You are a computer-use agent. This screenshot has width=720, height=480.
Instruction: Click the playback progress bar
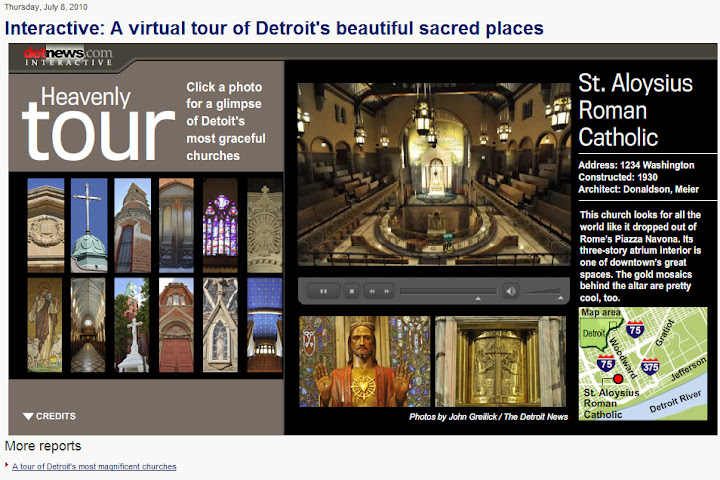pyautogui.click(x=448, y=291)
